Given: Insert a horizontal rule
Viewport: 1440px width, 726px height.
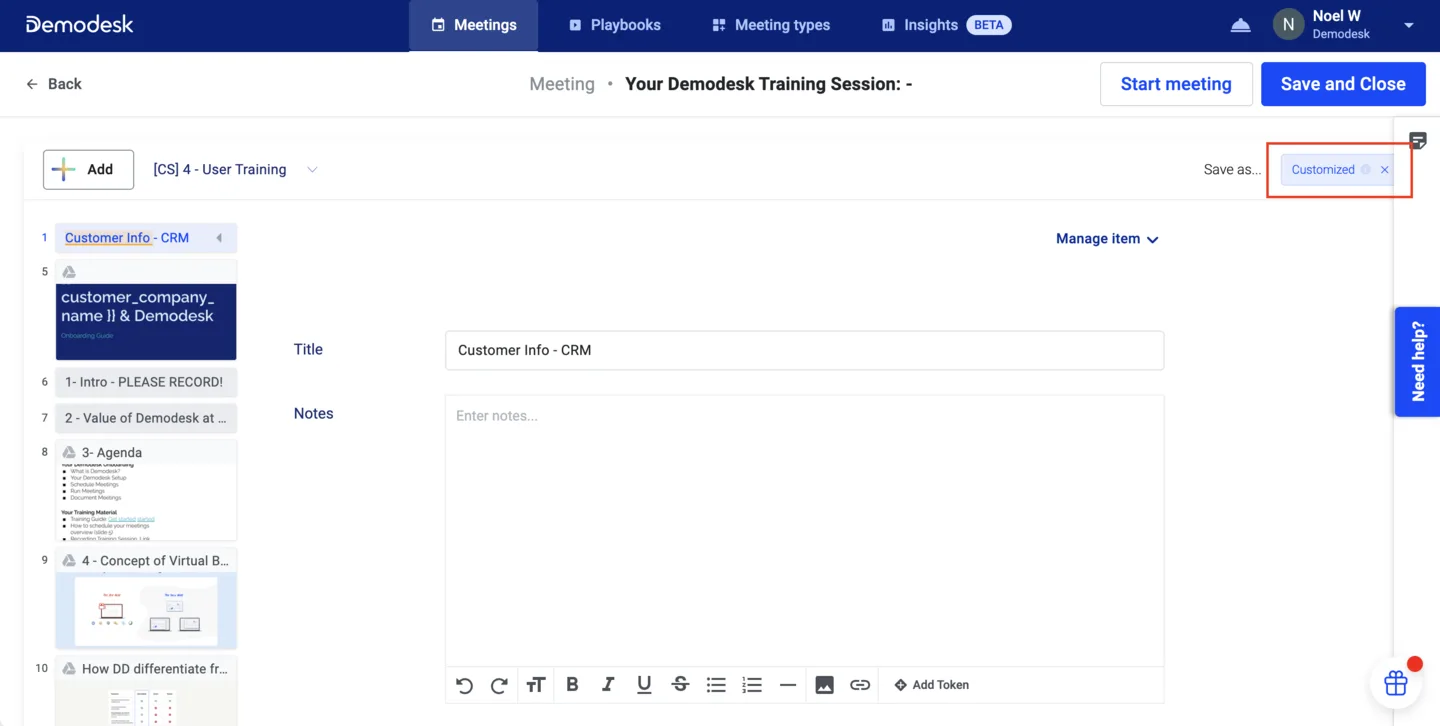Looking at the screenshot, I should (788, 685).
